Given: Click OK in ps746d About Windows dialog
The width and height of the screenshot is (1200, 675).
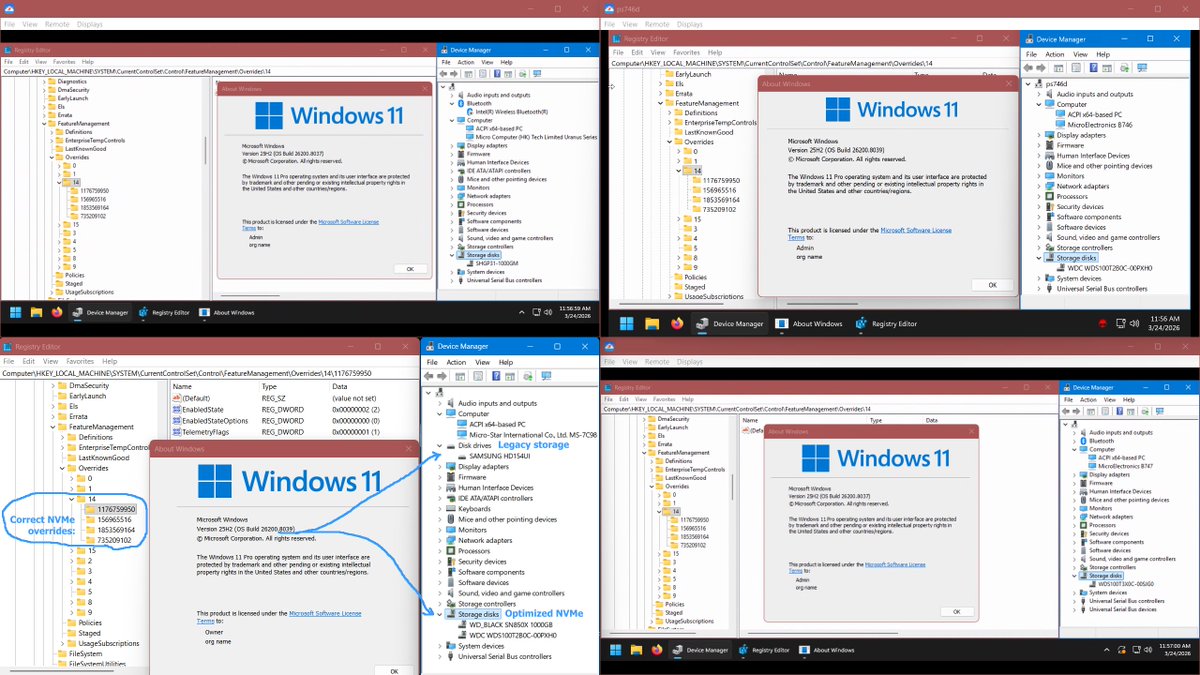Looking at the screenshot, I should (x=992, y=284).
